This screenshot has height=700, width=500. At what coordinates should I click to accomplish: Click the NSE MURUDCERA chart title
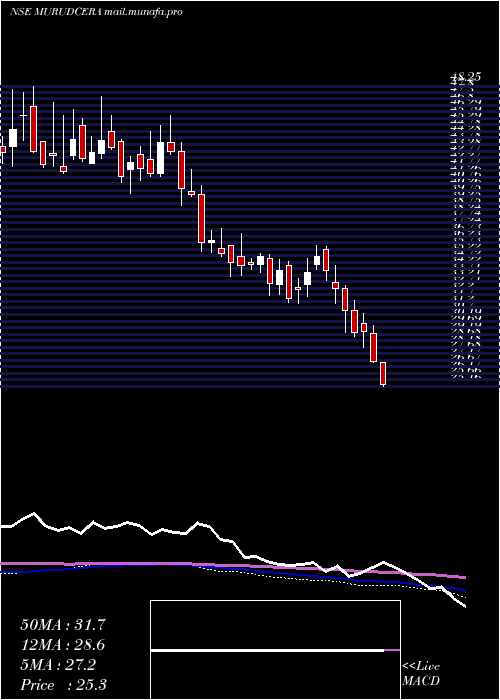pyautogui.click(x=96, y=12)
